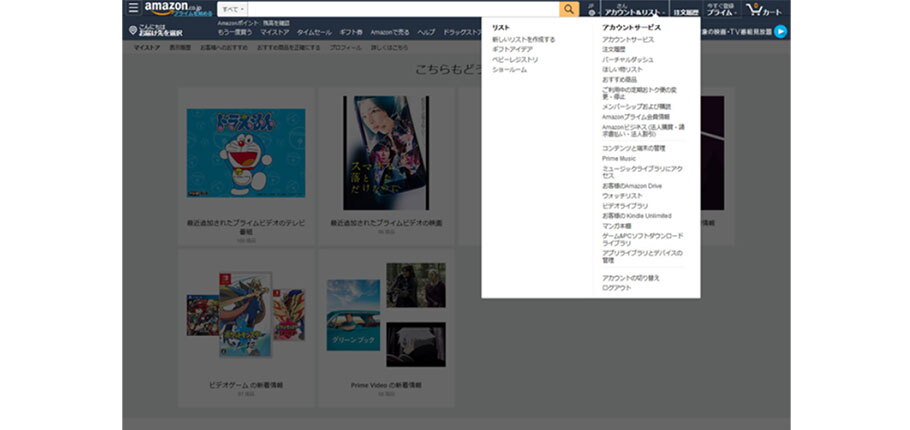The width and height of the screenshot is (910, 430).
Task: Open ギフトアイデア in list menu
Action: coord(512,49)
